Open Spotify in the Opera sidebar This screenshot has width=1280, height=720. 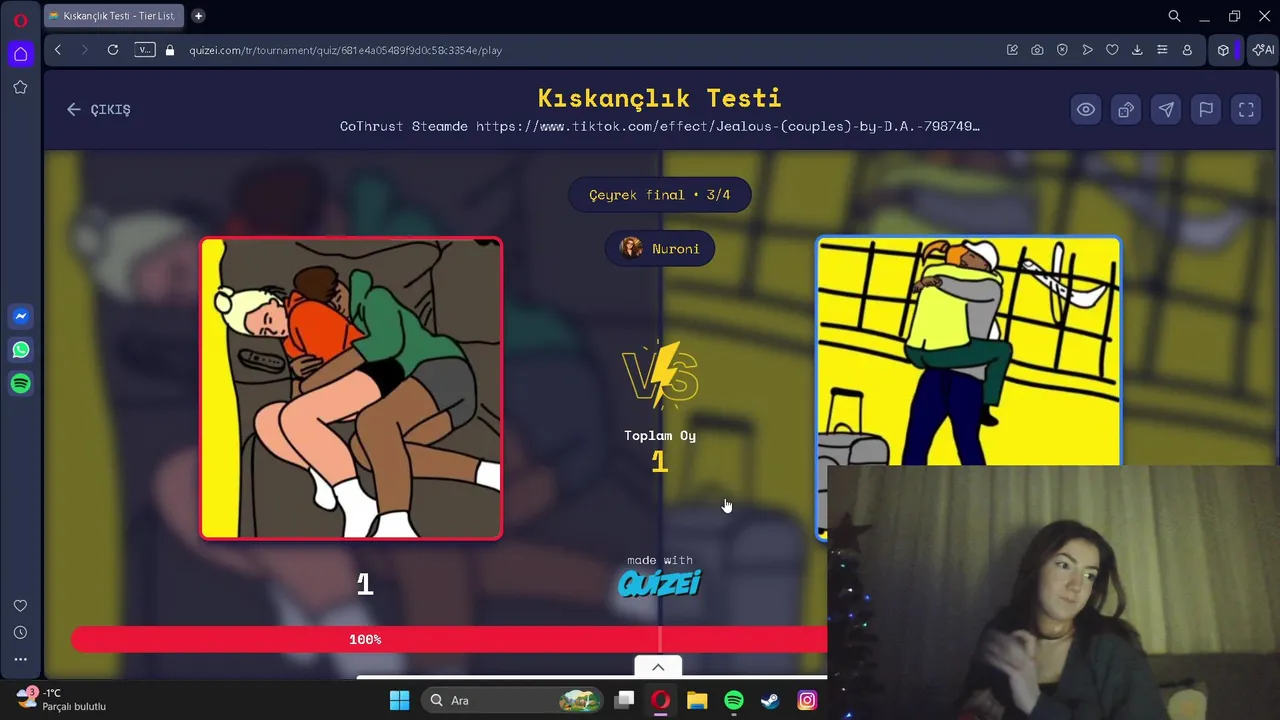click(x=20, y=384)
